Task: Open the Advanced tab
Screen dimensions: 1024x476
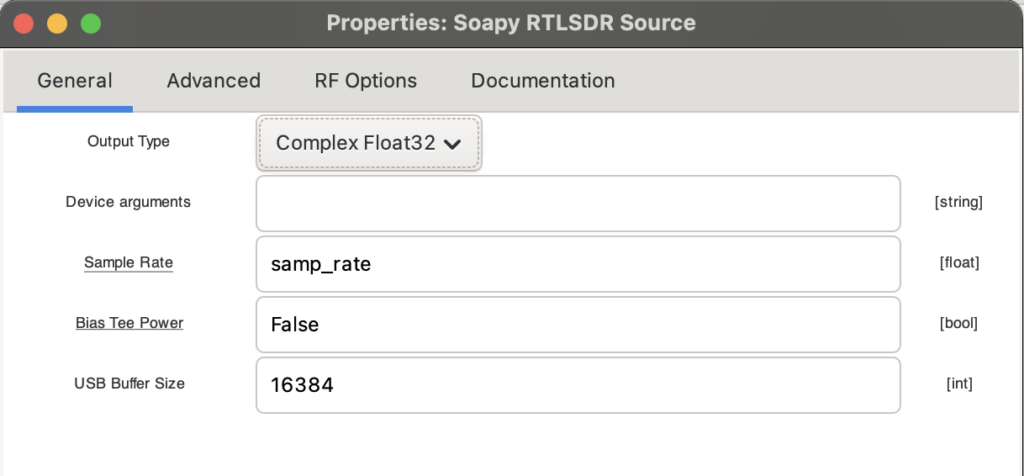Action: pyautogui.click(x=213, y=81)
